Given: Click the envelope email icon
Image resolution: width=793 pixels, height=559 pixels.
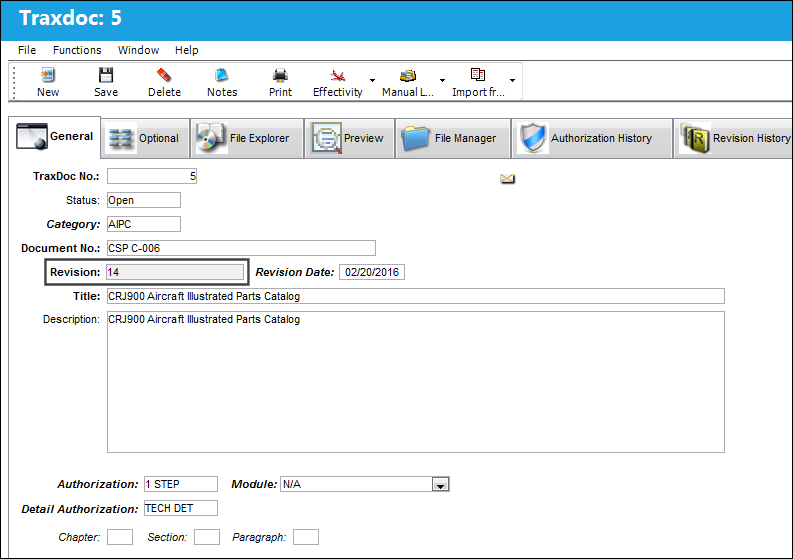Looking at the screenshot, I should (x=507, y=179).
